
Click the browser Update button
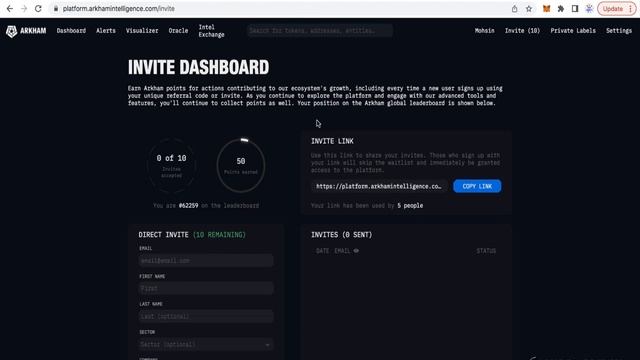click(616, 9)
